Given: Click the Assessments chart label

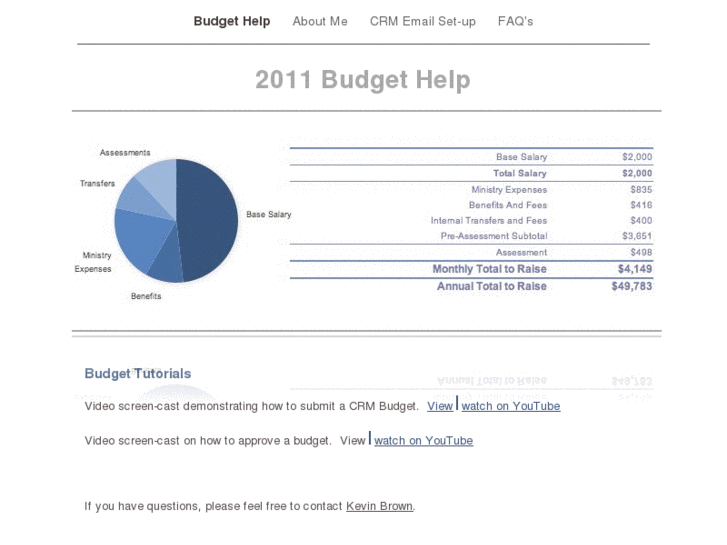Looking at the screenshot, I should tap(125, 153).
